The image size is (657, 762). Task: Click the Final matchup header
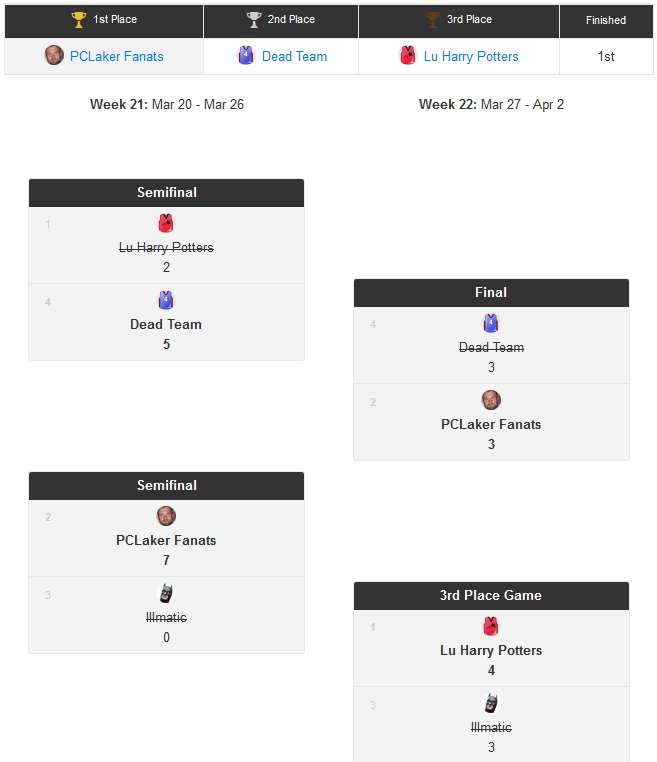point(491,293)
